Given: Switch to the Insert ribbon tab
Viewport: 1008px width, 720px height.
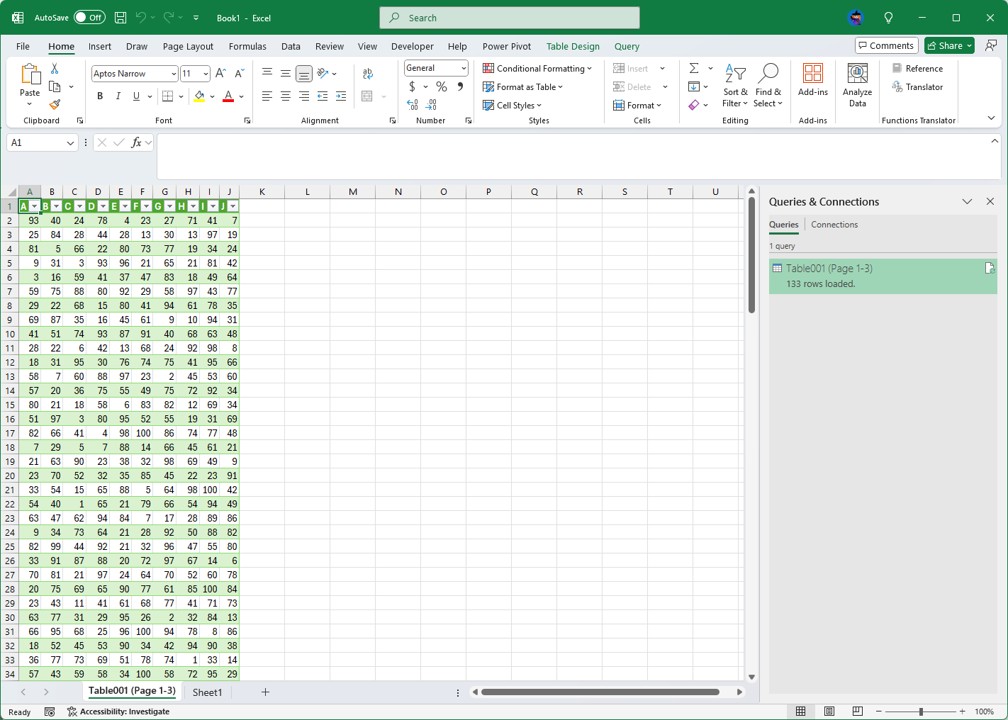Looking at the screenshot, I should click(100, 46).
